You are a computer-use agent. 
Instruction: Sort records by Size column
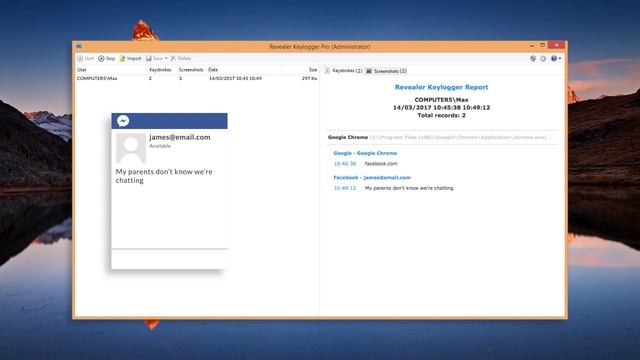tap(313, 70)
